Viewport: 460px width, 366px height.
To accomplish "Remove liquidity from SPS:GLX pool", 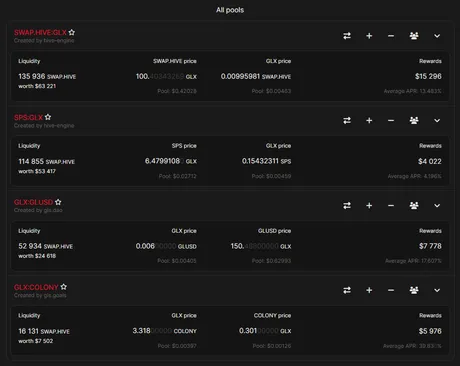I will point(391,120).
